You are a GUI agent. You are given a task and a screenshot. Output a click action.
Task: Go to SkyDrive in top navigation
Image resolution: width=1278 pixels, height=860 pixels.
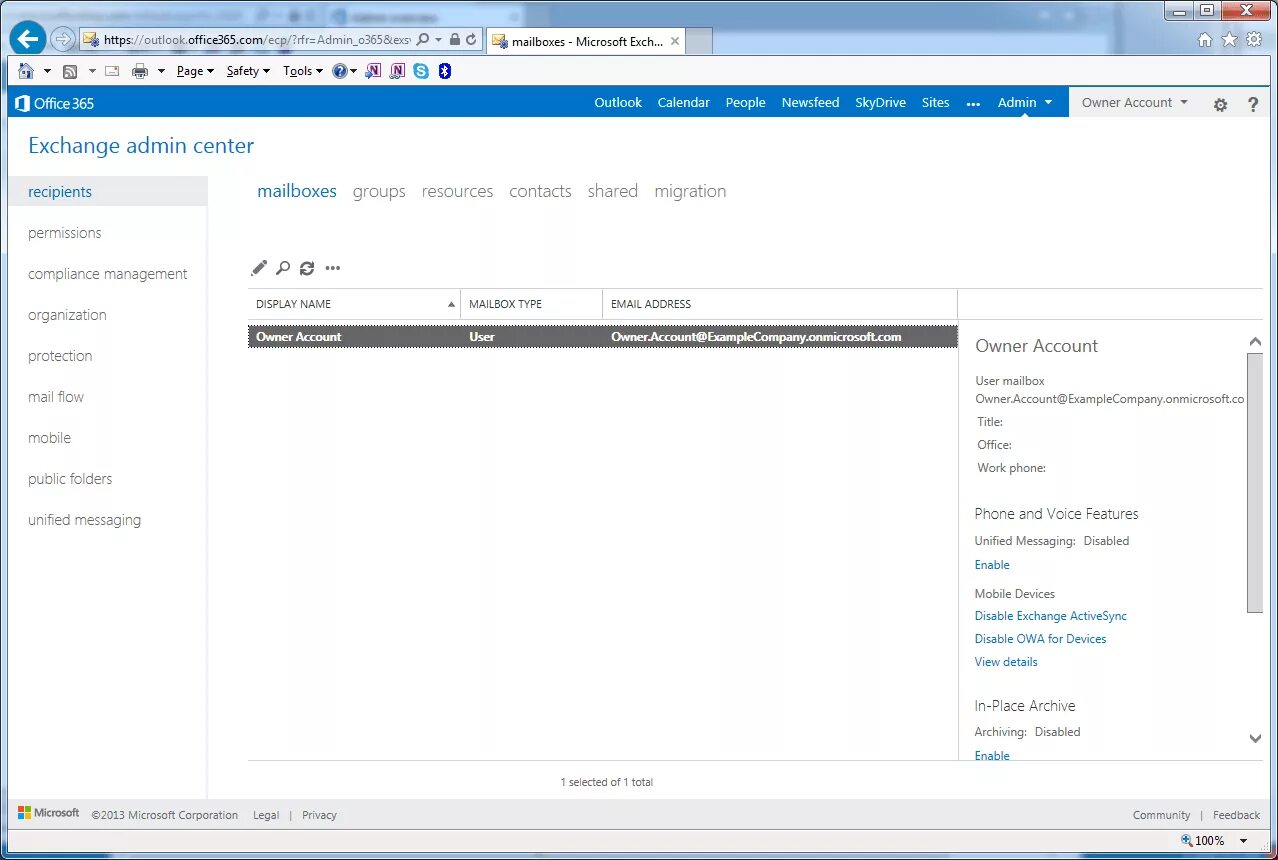click(880, 102)
